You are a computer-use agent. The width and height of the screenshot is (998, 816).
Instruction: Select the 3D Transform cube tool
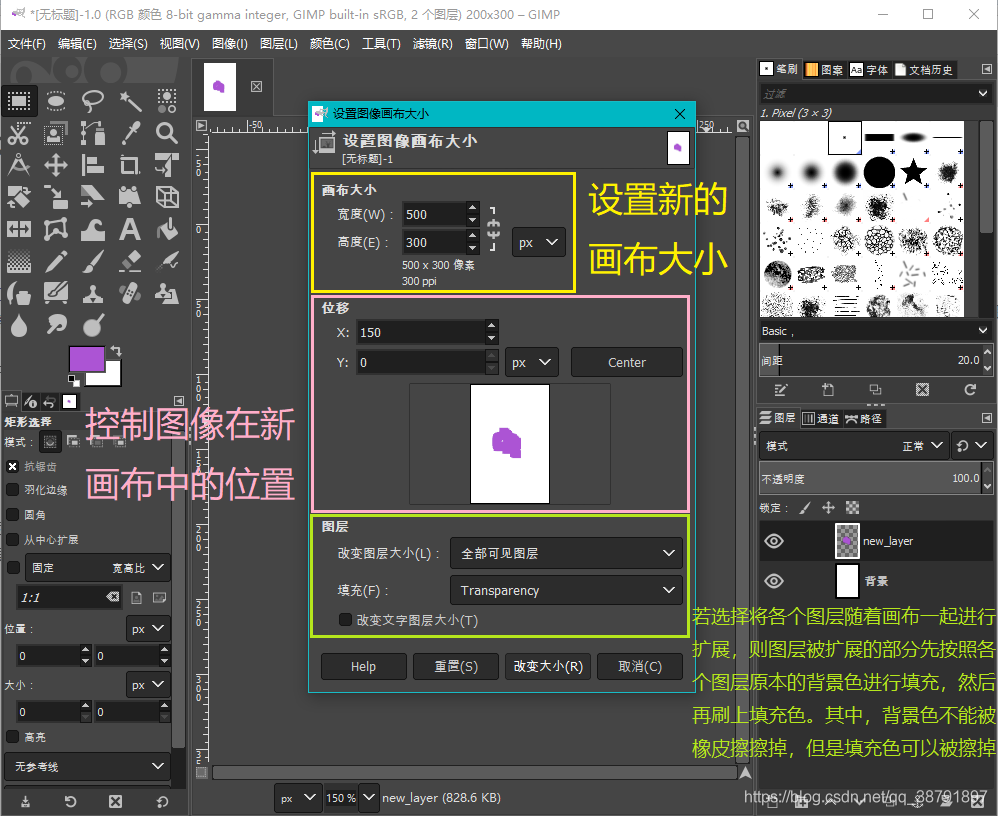coord(167,197)
